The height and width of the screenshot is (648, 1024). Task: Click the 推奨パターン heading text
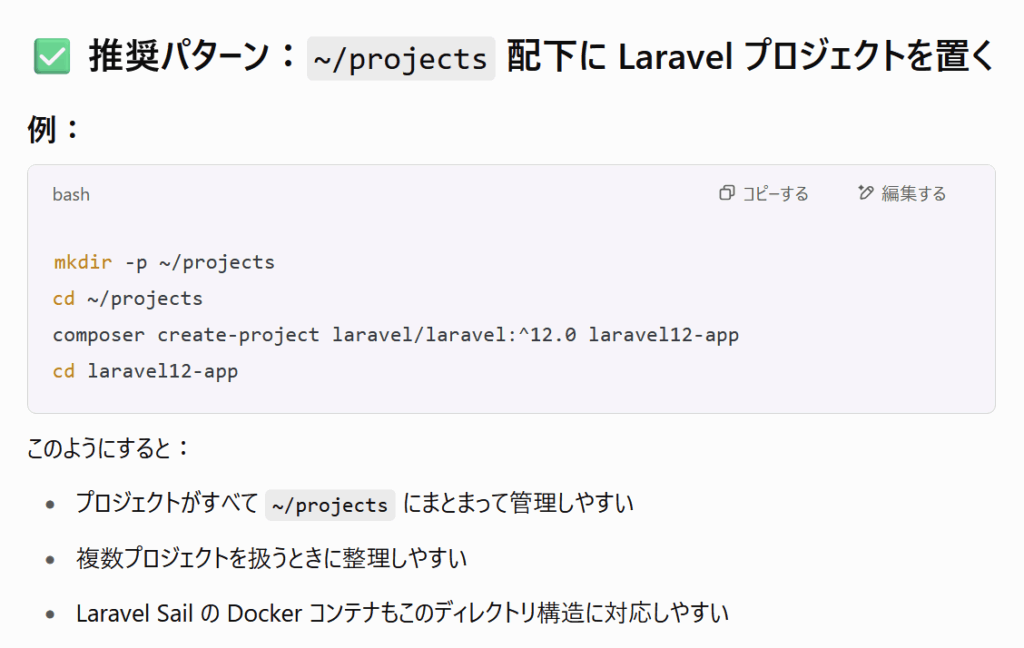tap(179, 56)
